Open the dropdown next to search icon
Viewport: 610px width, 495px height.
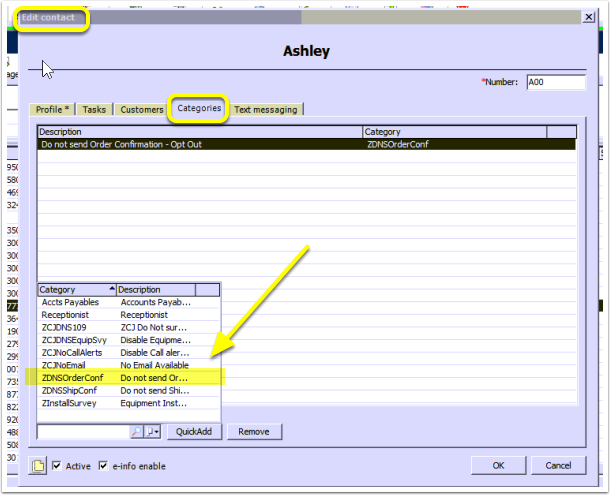click(x=152, y=431)
